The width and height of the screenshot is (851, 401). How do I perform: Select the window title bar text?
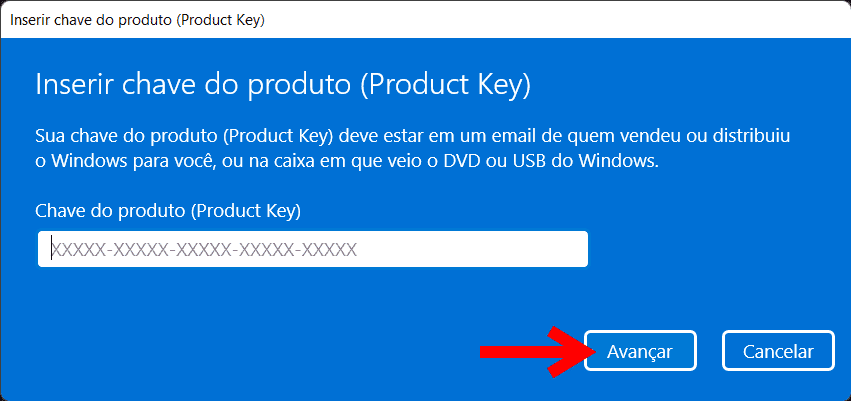tap(137, 20)
